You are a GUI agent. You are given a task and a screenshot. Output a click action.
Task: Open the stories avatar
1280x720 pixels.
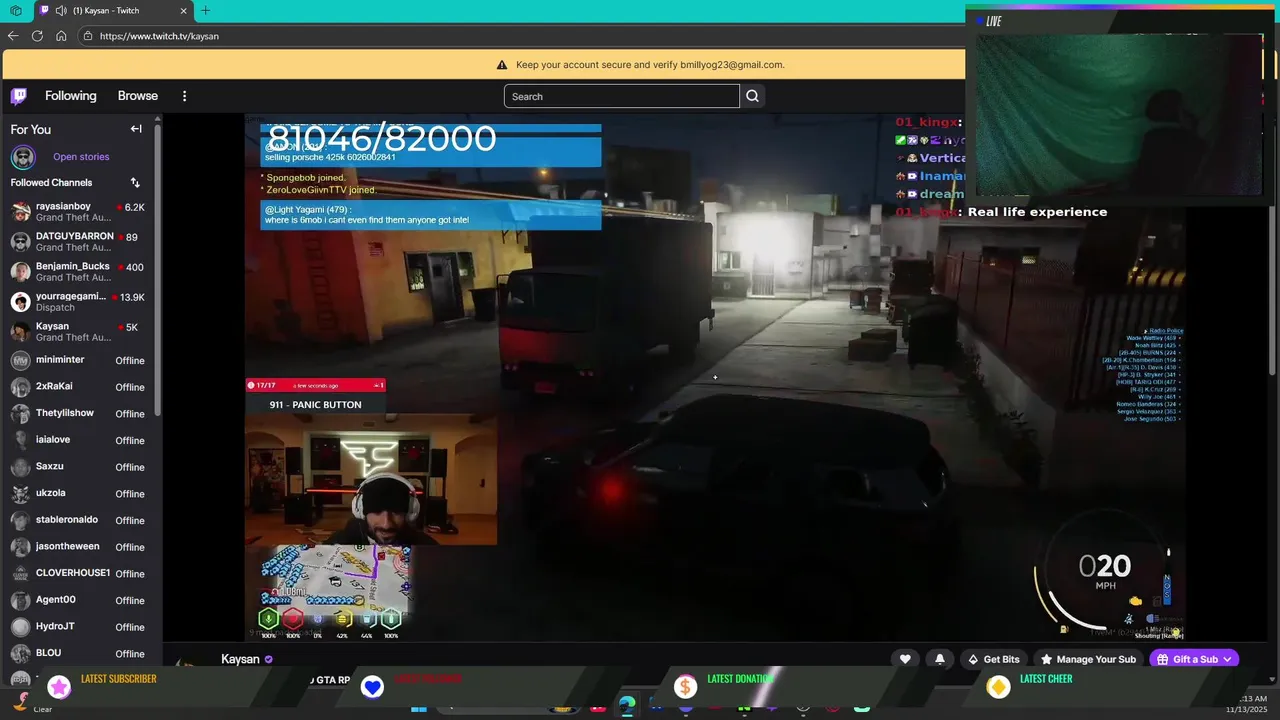coord(23,157)
